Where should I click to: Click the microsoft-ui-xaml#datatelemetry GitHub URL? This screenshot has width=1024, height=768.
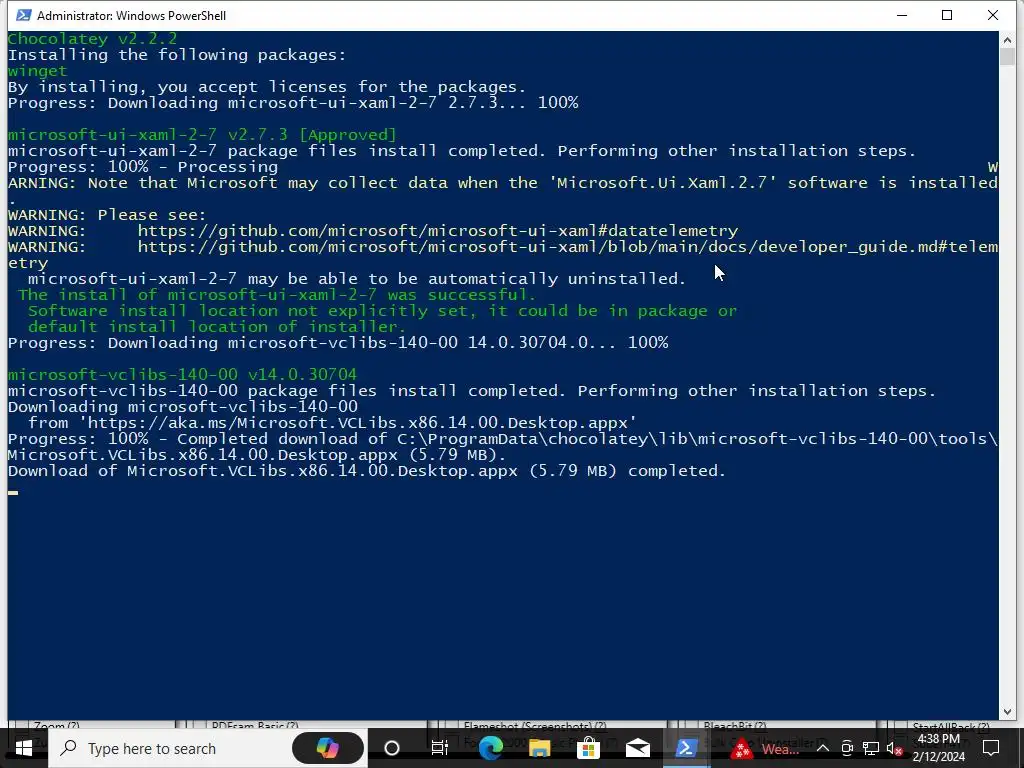[438, 231]
